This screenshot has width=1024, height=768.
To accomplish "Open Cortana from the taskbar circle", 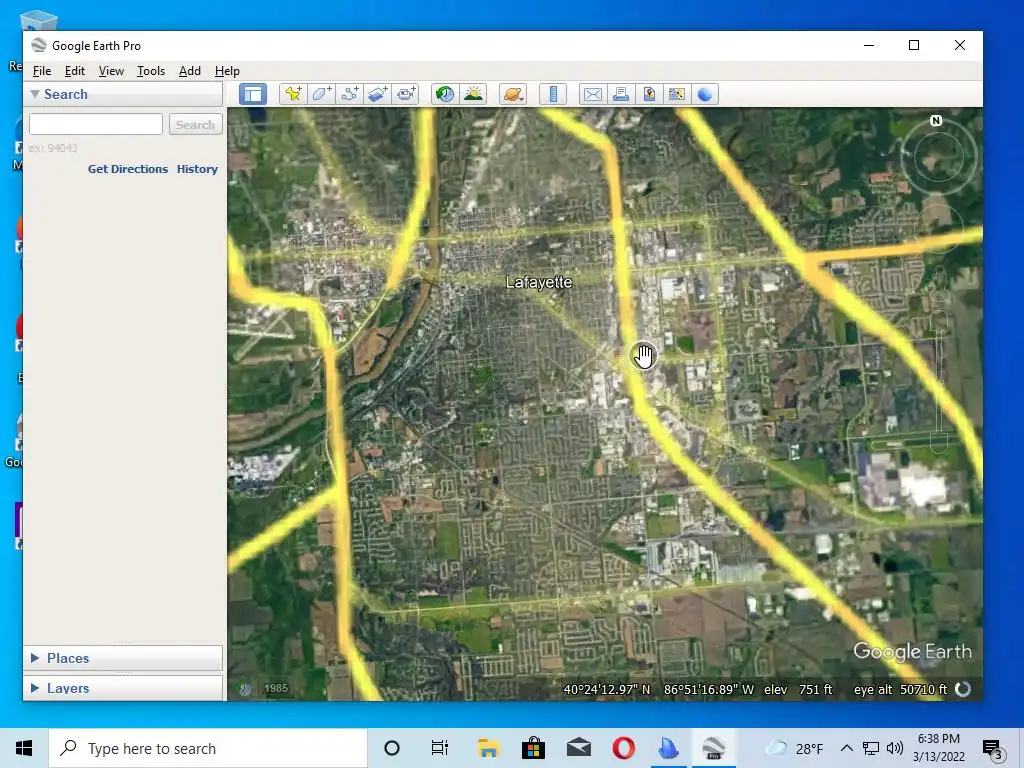I will 392,748.
